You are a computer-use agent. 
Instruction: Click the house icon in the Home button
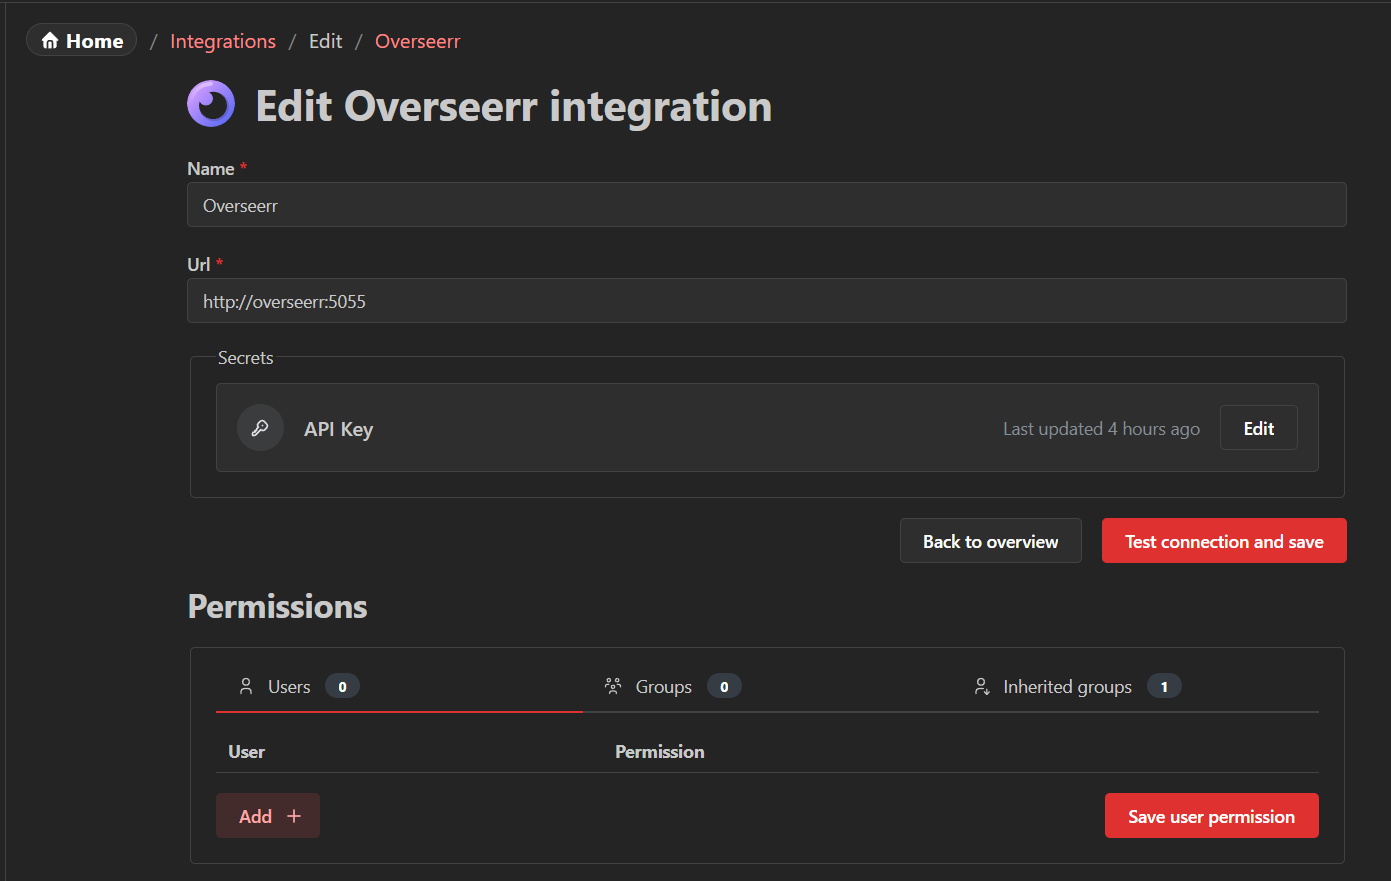point(50,41)
